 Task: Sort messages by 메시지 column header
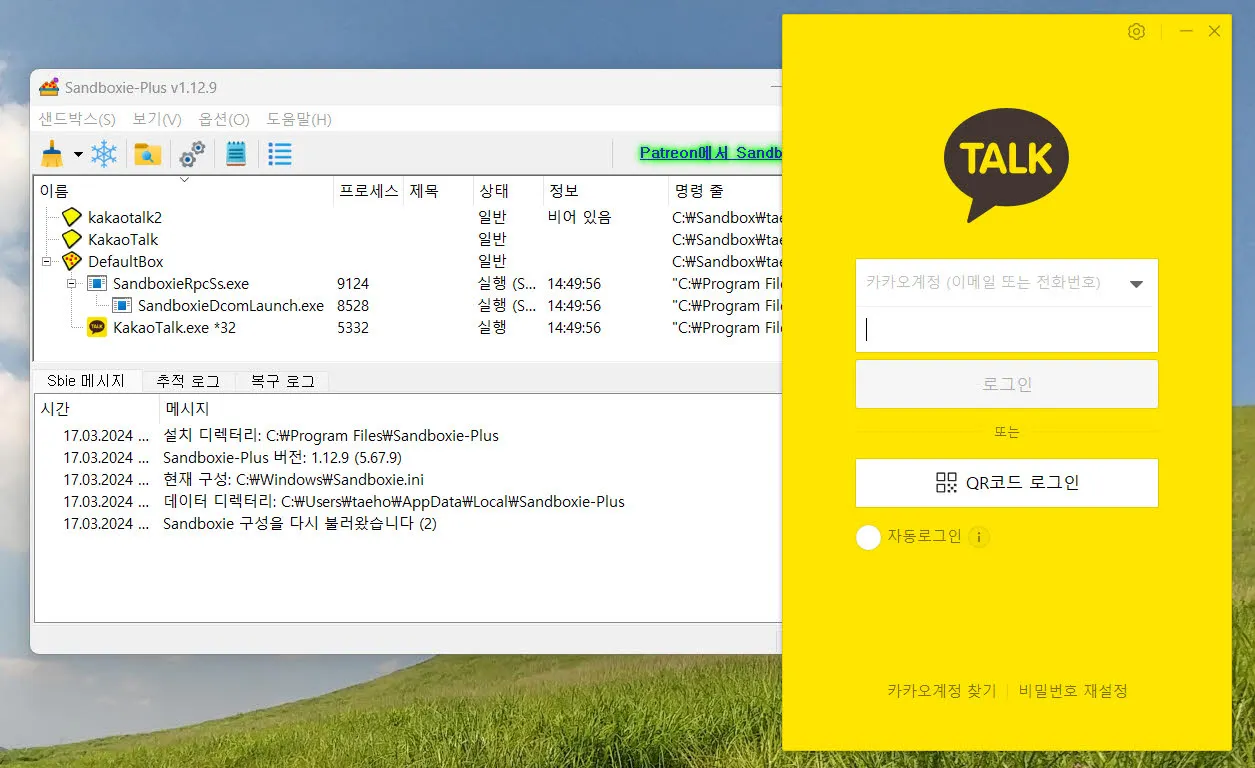(470, 409)
